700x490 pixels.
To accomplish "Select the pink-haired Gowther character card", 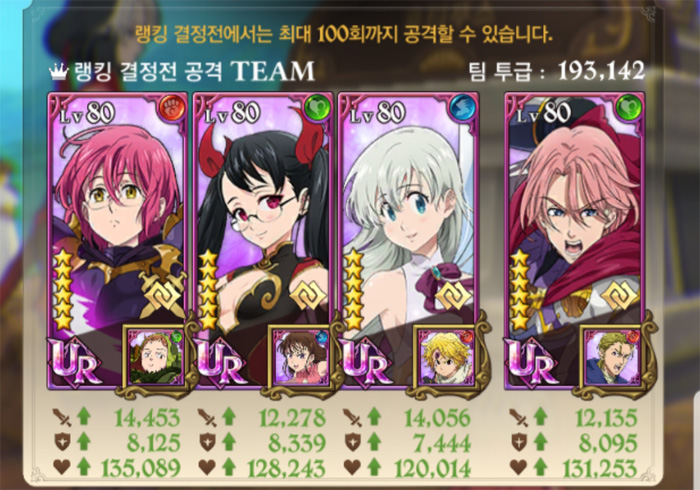I will coord(118,240).
